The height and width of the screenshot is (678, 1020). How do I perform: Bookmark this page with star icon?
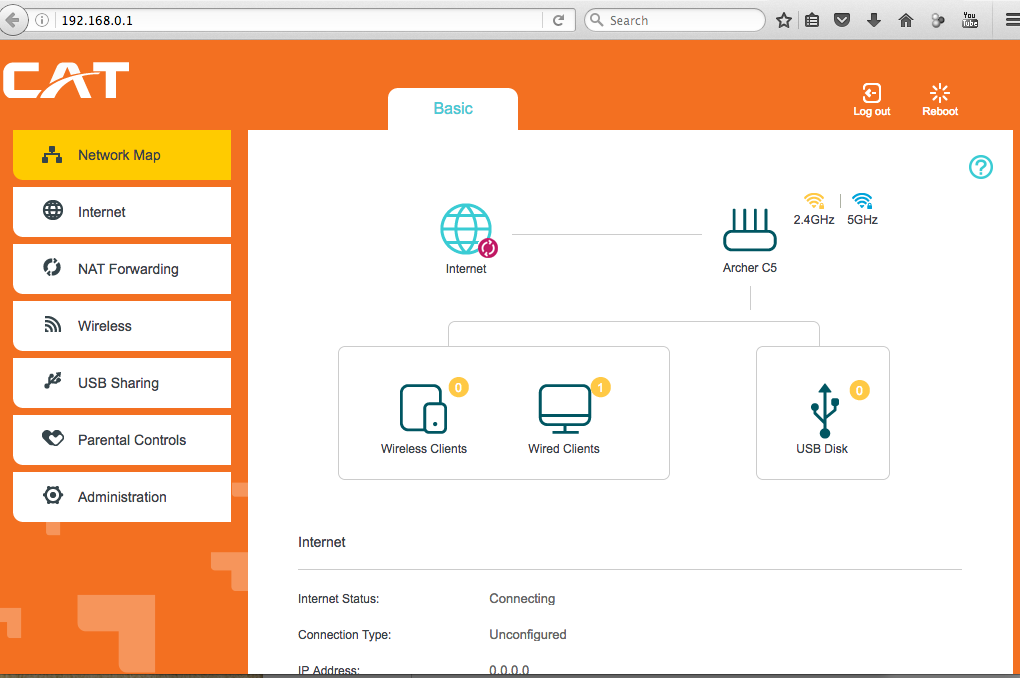[x=784, y=20]
